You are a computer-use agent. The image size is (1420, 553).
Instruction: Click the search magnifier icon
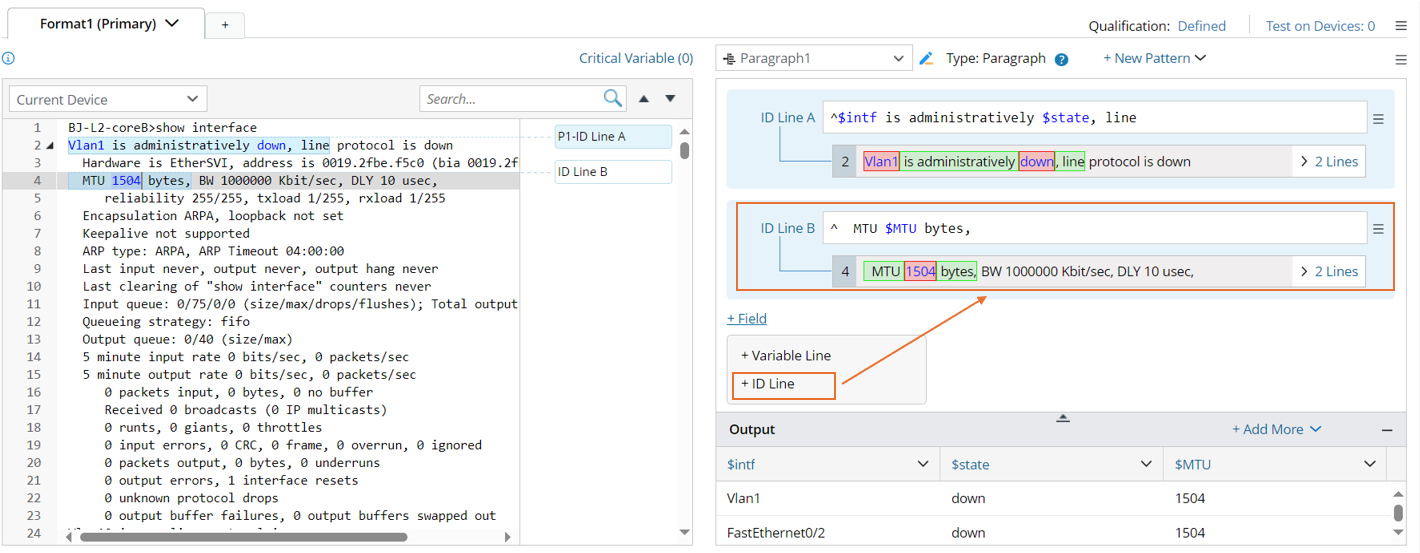pyautogui.click(x=612, y=98)
